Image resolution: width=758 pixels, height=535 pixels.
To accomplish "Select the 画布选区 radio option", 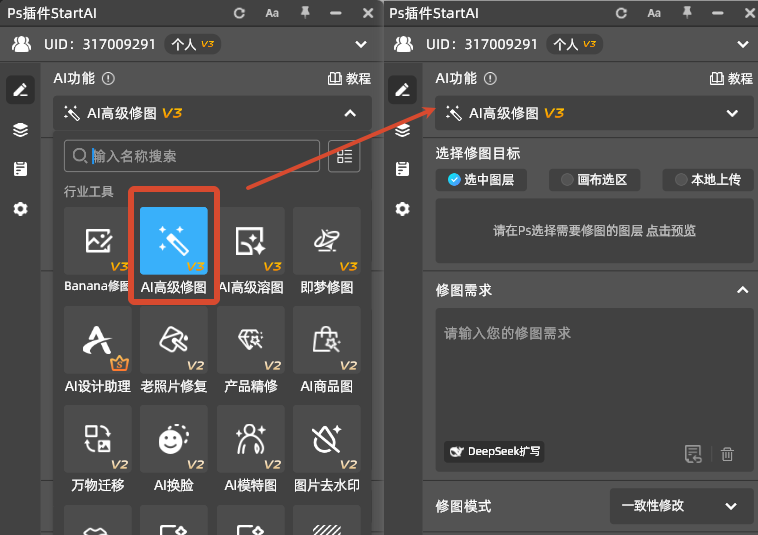I will [x=595, y=180].
